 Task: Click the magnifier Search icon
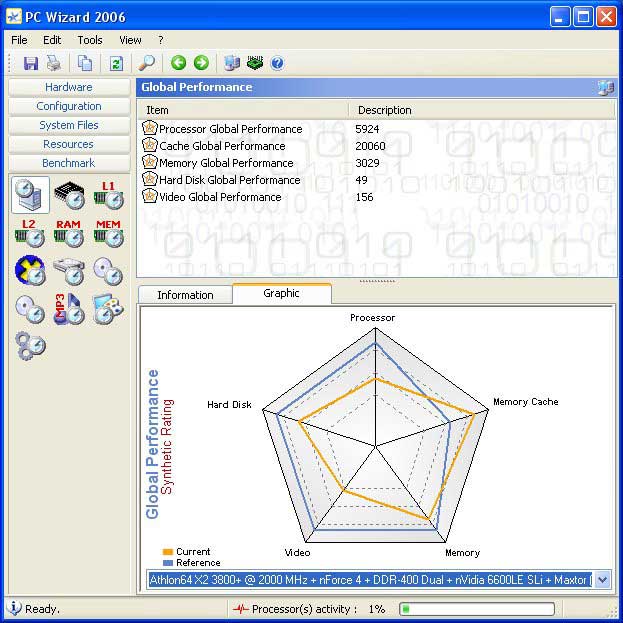[x=147, y=63]
